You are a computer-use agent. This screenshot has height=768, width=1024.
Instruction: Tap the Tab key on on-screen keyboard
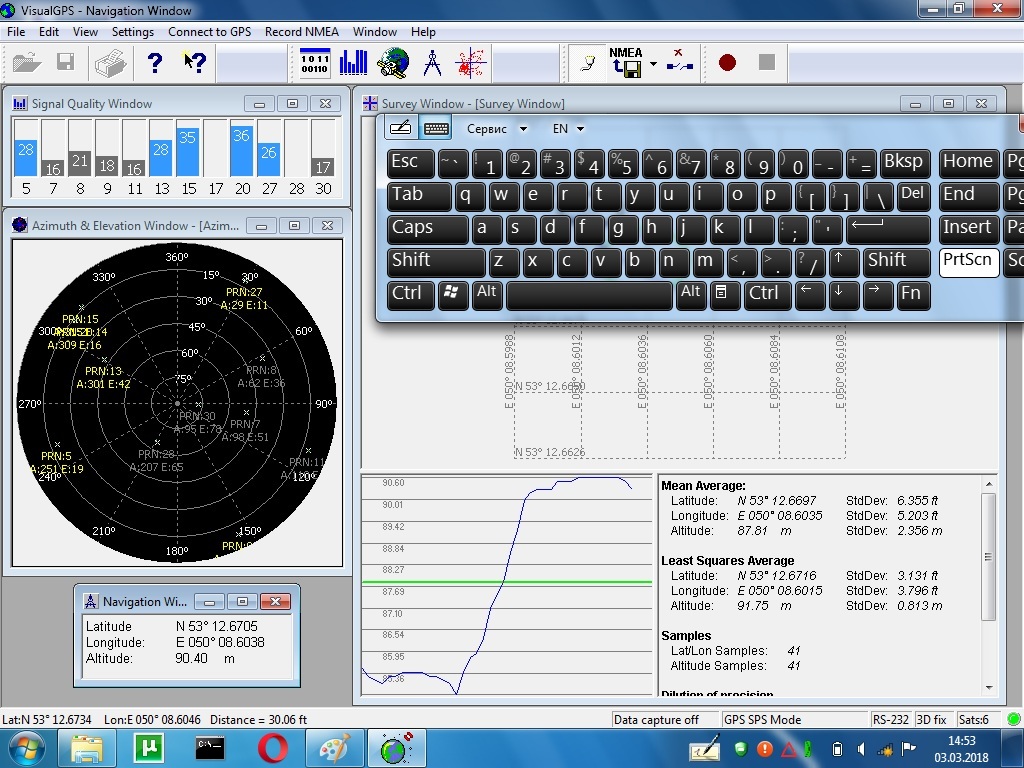click(x=419, y=196)
